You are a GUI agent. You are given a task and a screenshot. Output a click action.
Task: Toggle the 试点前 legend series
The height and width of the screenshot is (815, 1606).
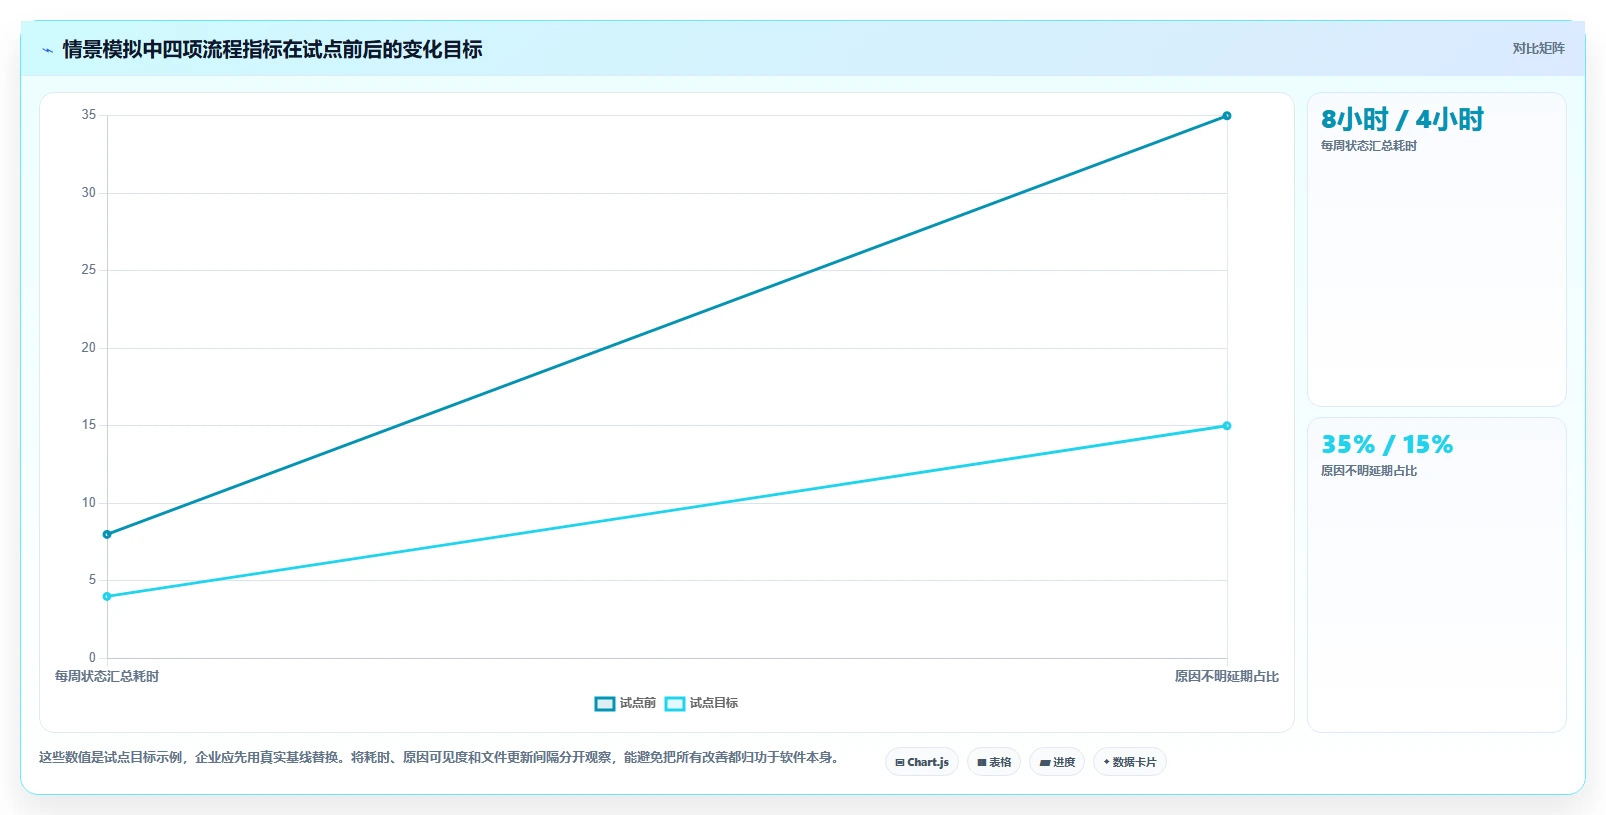point(625,703)
